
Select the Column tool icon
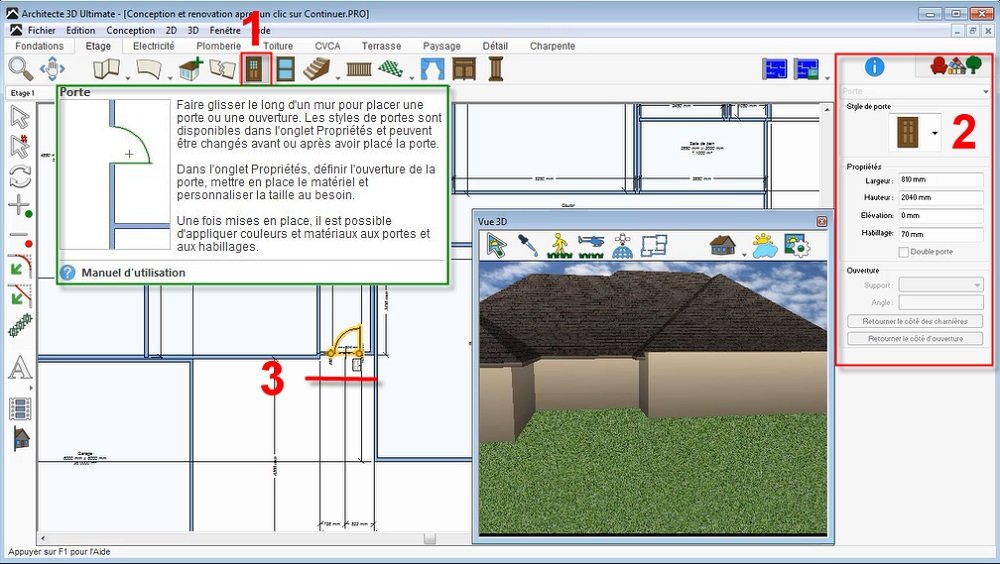tap(496, 68)
